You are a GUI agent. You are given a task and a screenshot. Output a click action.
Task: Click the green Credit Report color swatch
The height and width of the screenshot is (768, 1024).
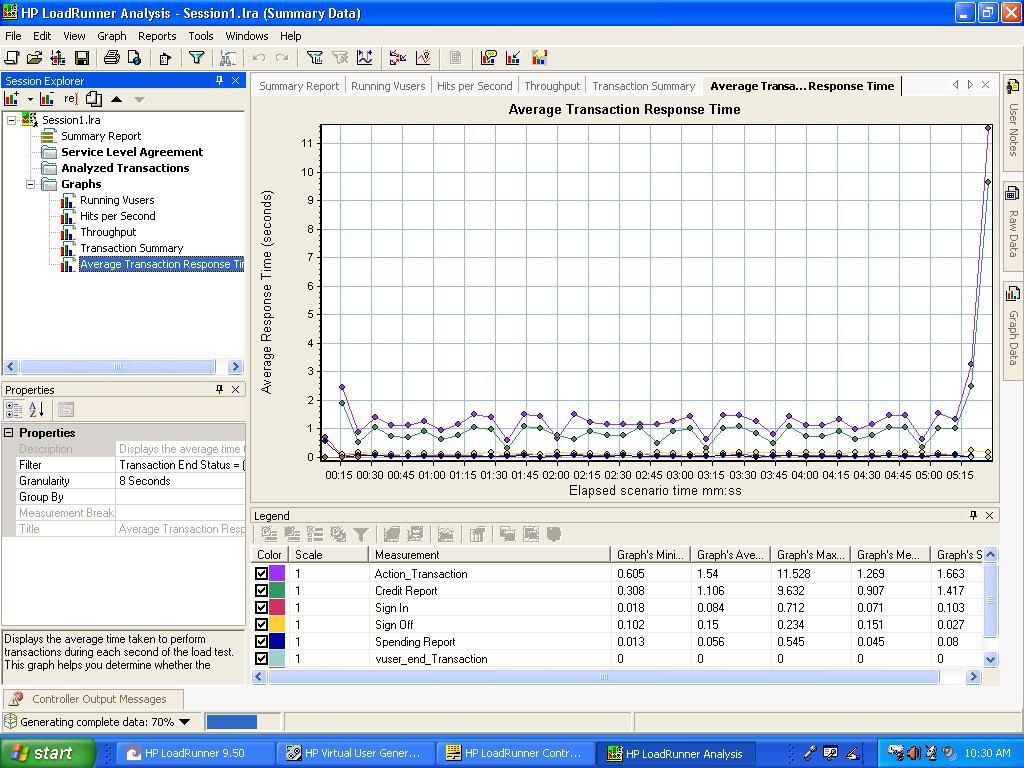(x=277, y=590)
